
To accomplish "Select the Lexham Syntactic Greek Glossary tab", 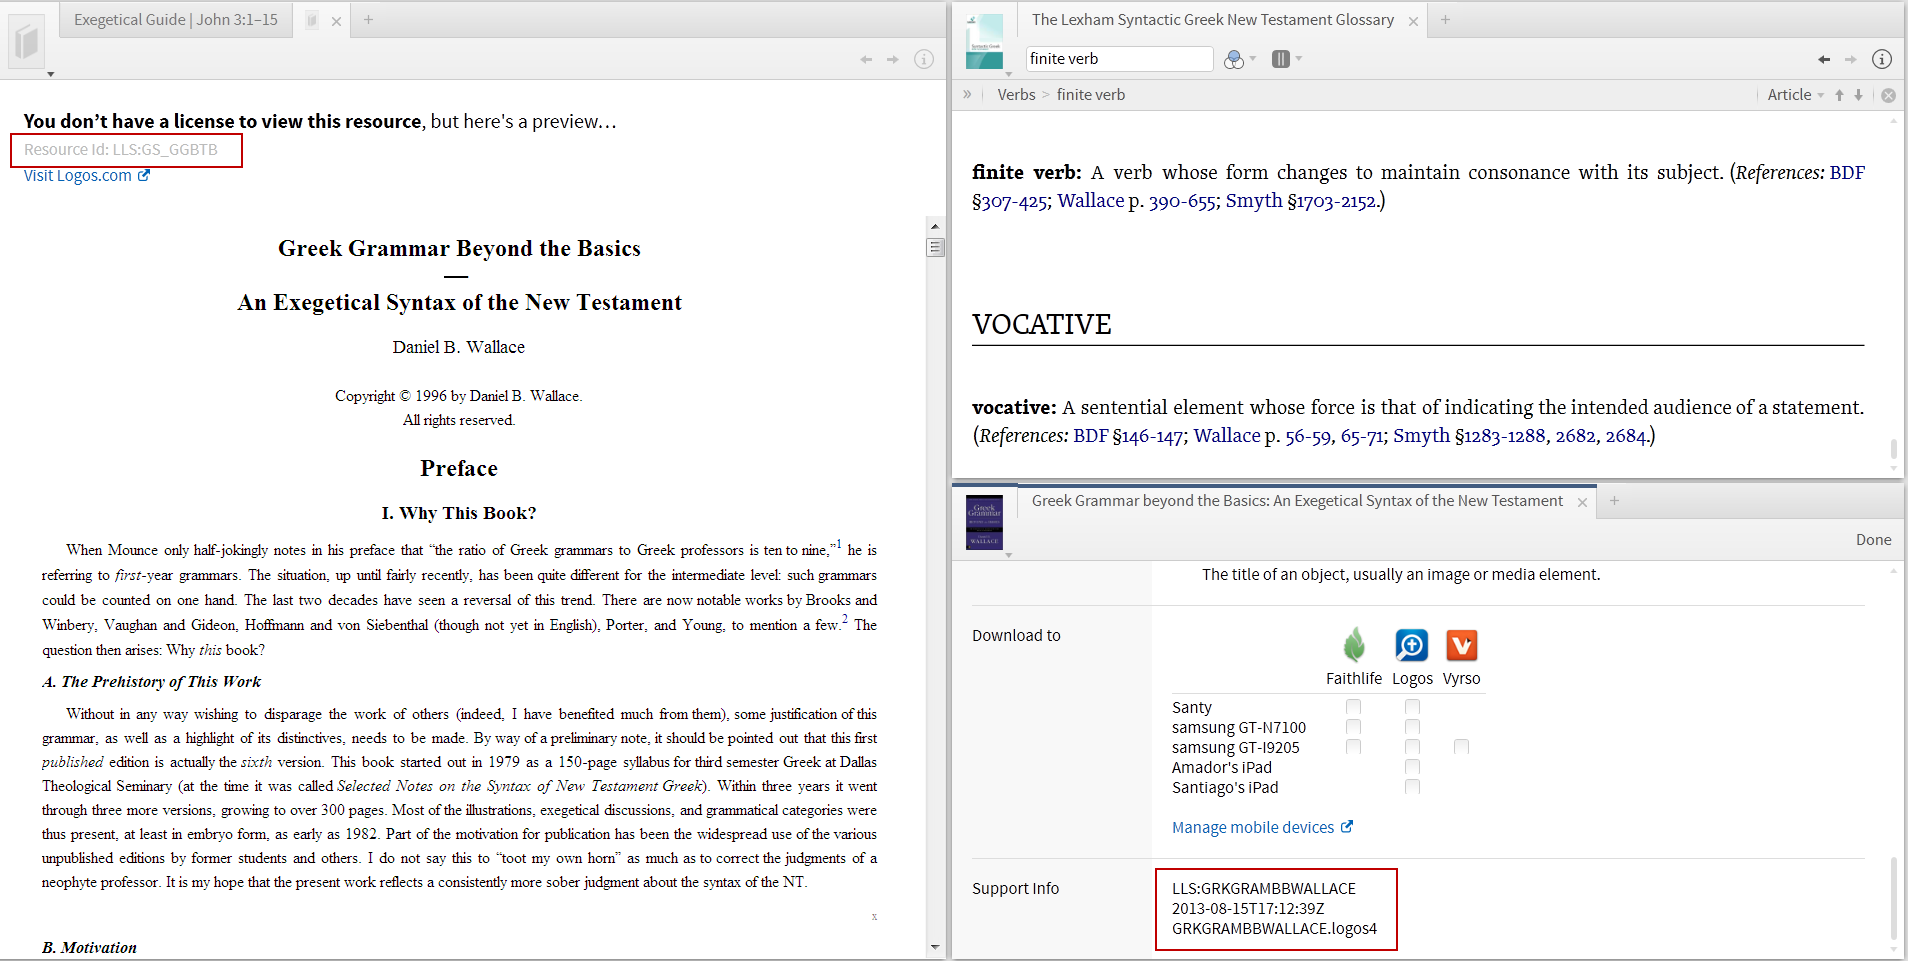I will [x=1212, y=20].
